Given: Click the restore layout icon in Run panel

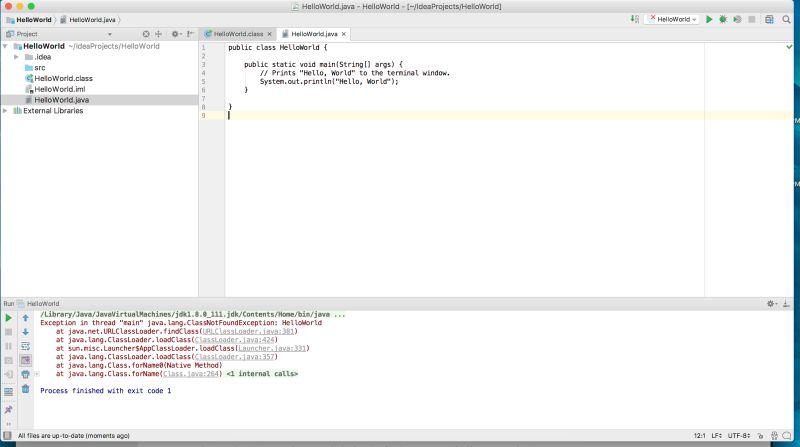Looking at the screenshot, I should tap(8, 392).
